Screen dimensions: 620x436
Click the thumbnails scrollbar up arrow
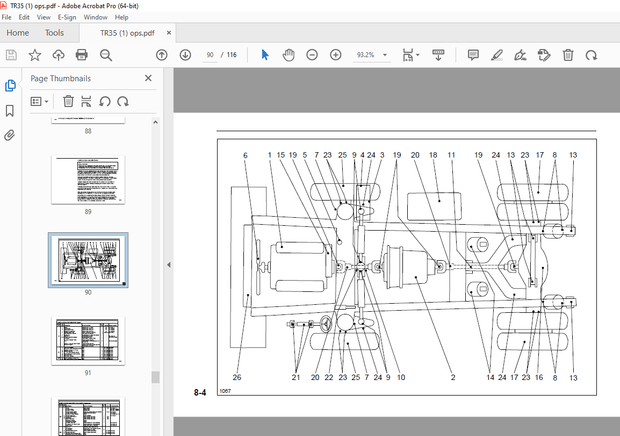[x=155, y=122]
